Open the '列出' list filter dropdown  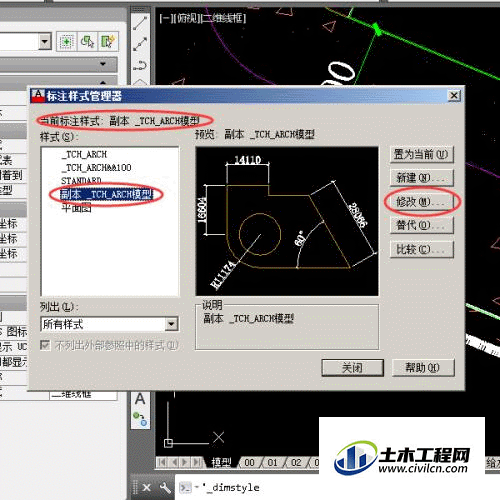[x=171, y=324]
